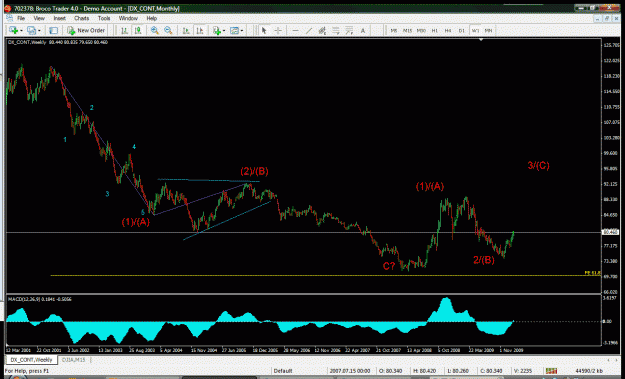
Task: Select the (2)/(B) wave label
Action: coord(254,171)
